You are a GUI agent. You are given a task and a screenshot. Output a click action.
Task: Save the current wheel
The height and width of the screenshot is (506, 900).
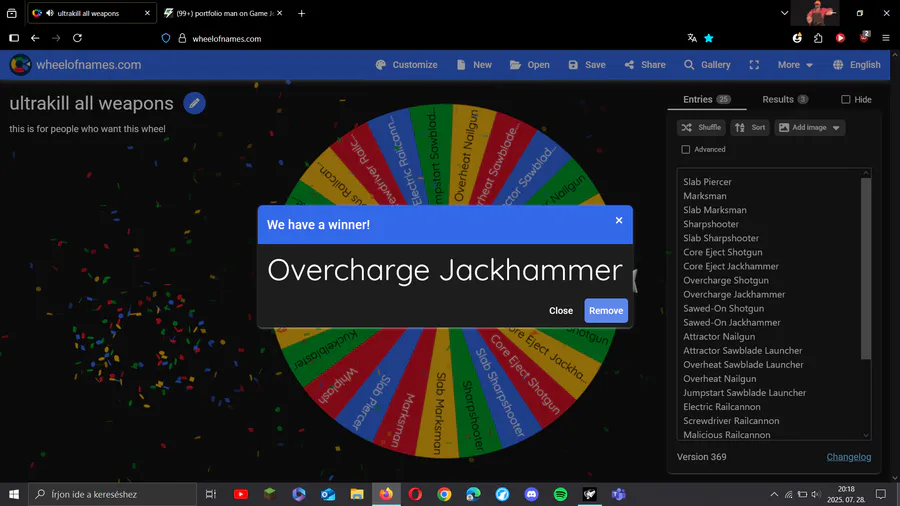(587, 65)
